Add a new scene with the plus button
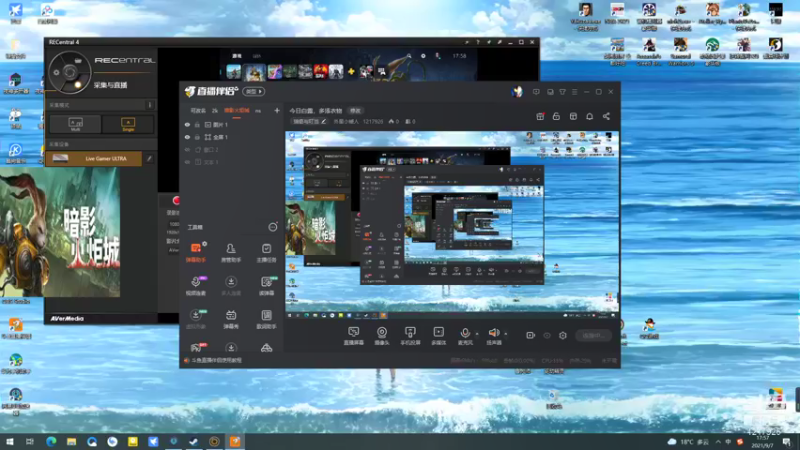The width and height of the screenshot is (800, 450). pyautogui.click(x=277, y=110)
